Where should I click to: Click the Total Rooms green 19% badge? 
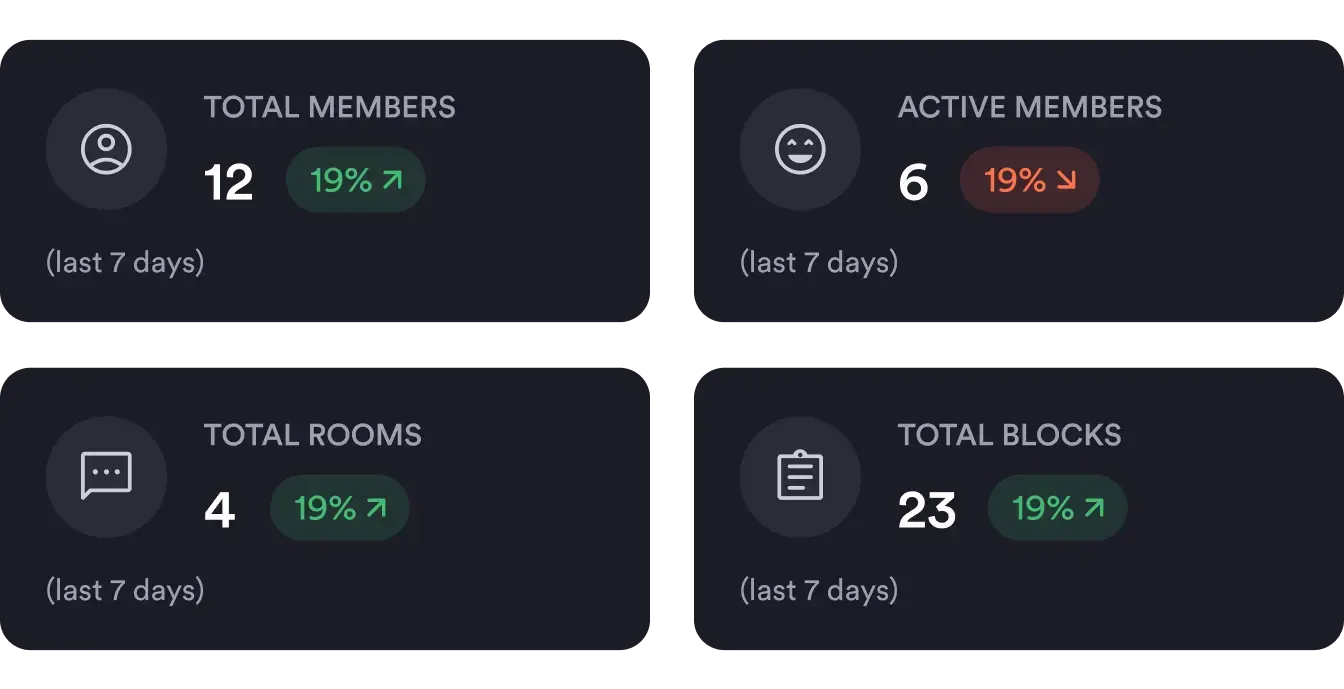click(x=339, y=508)
